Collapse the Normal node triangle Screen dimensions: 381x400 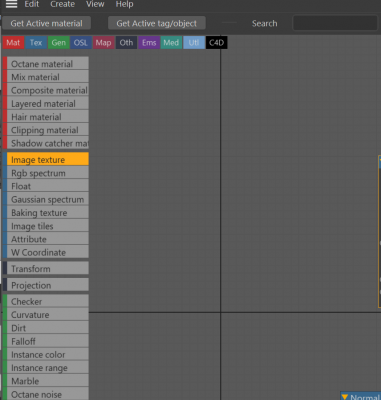pos(345,396)
